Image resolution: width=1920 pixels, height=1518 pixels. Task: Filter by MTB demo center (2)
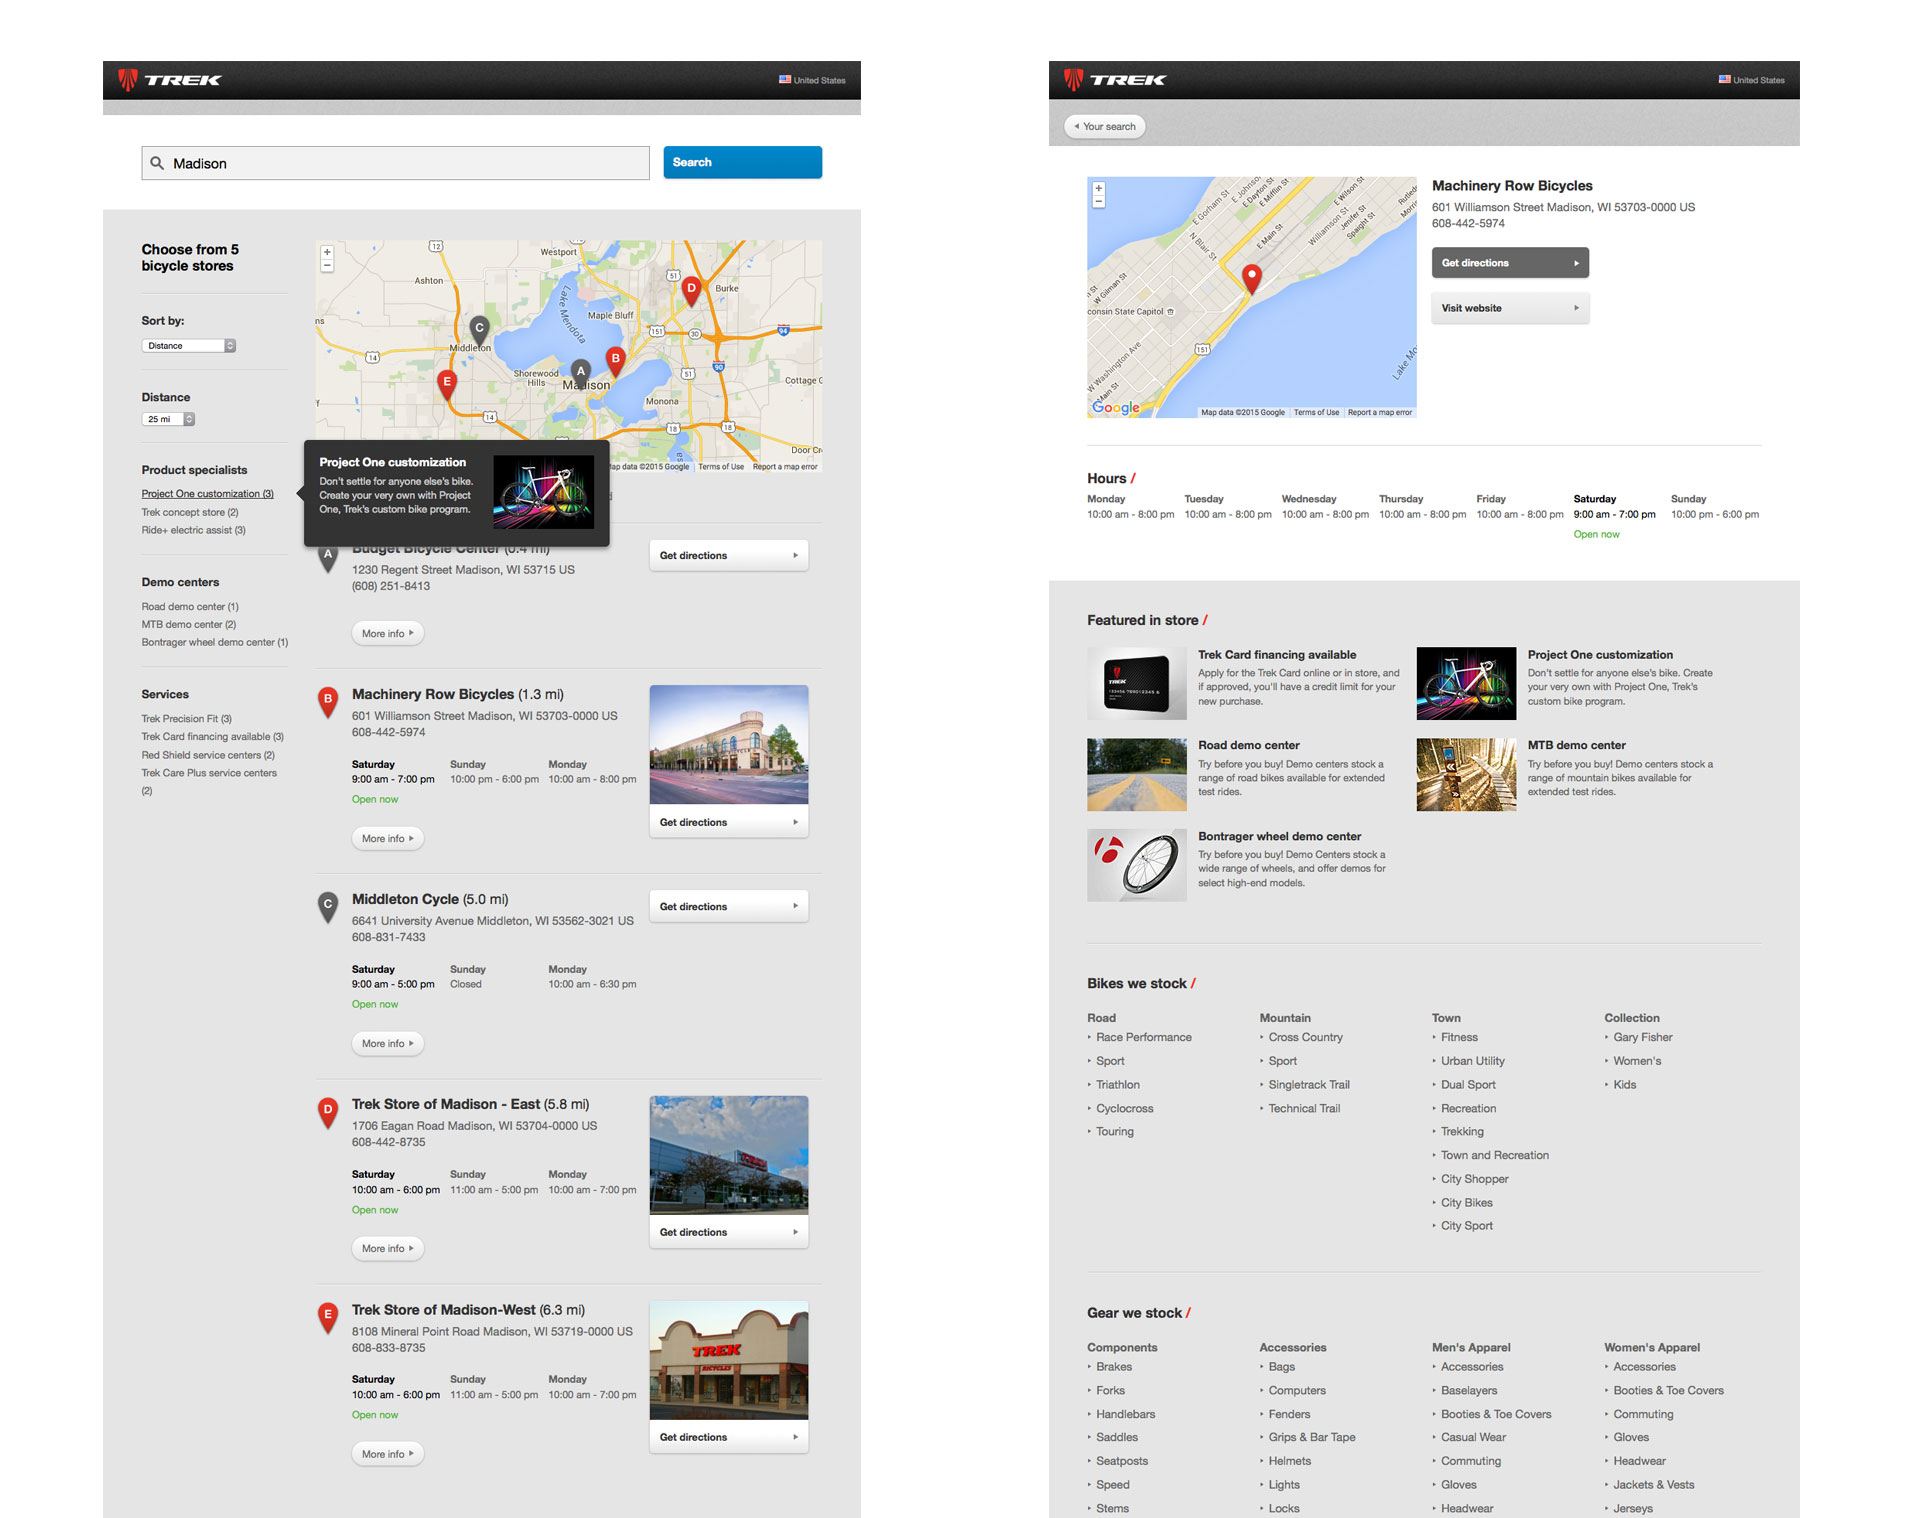pos(189,624)
